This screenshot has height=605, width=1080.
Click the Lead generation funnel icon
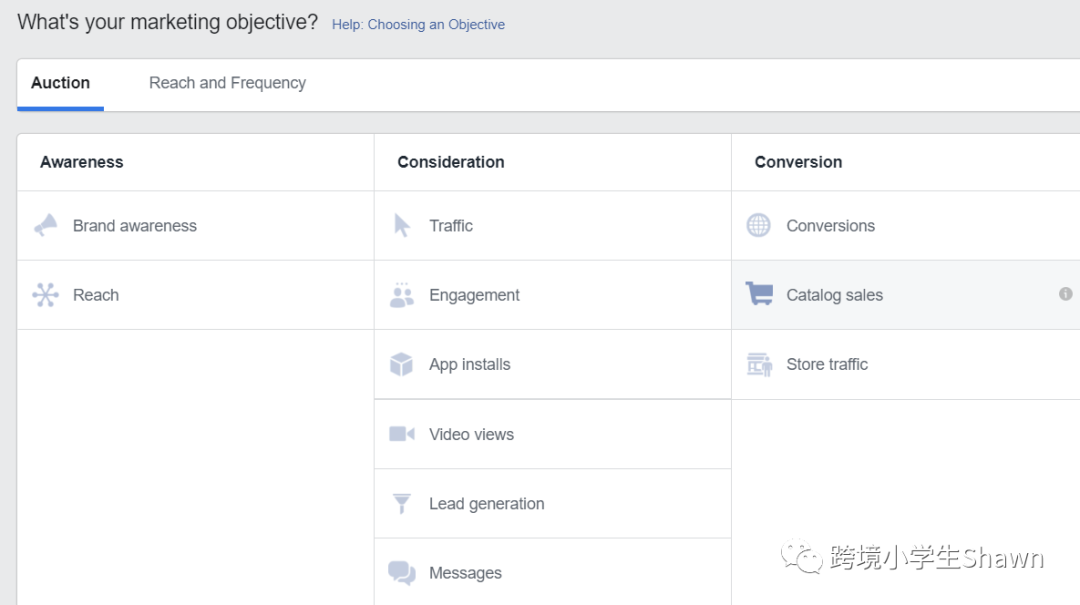402,504
